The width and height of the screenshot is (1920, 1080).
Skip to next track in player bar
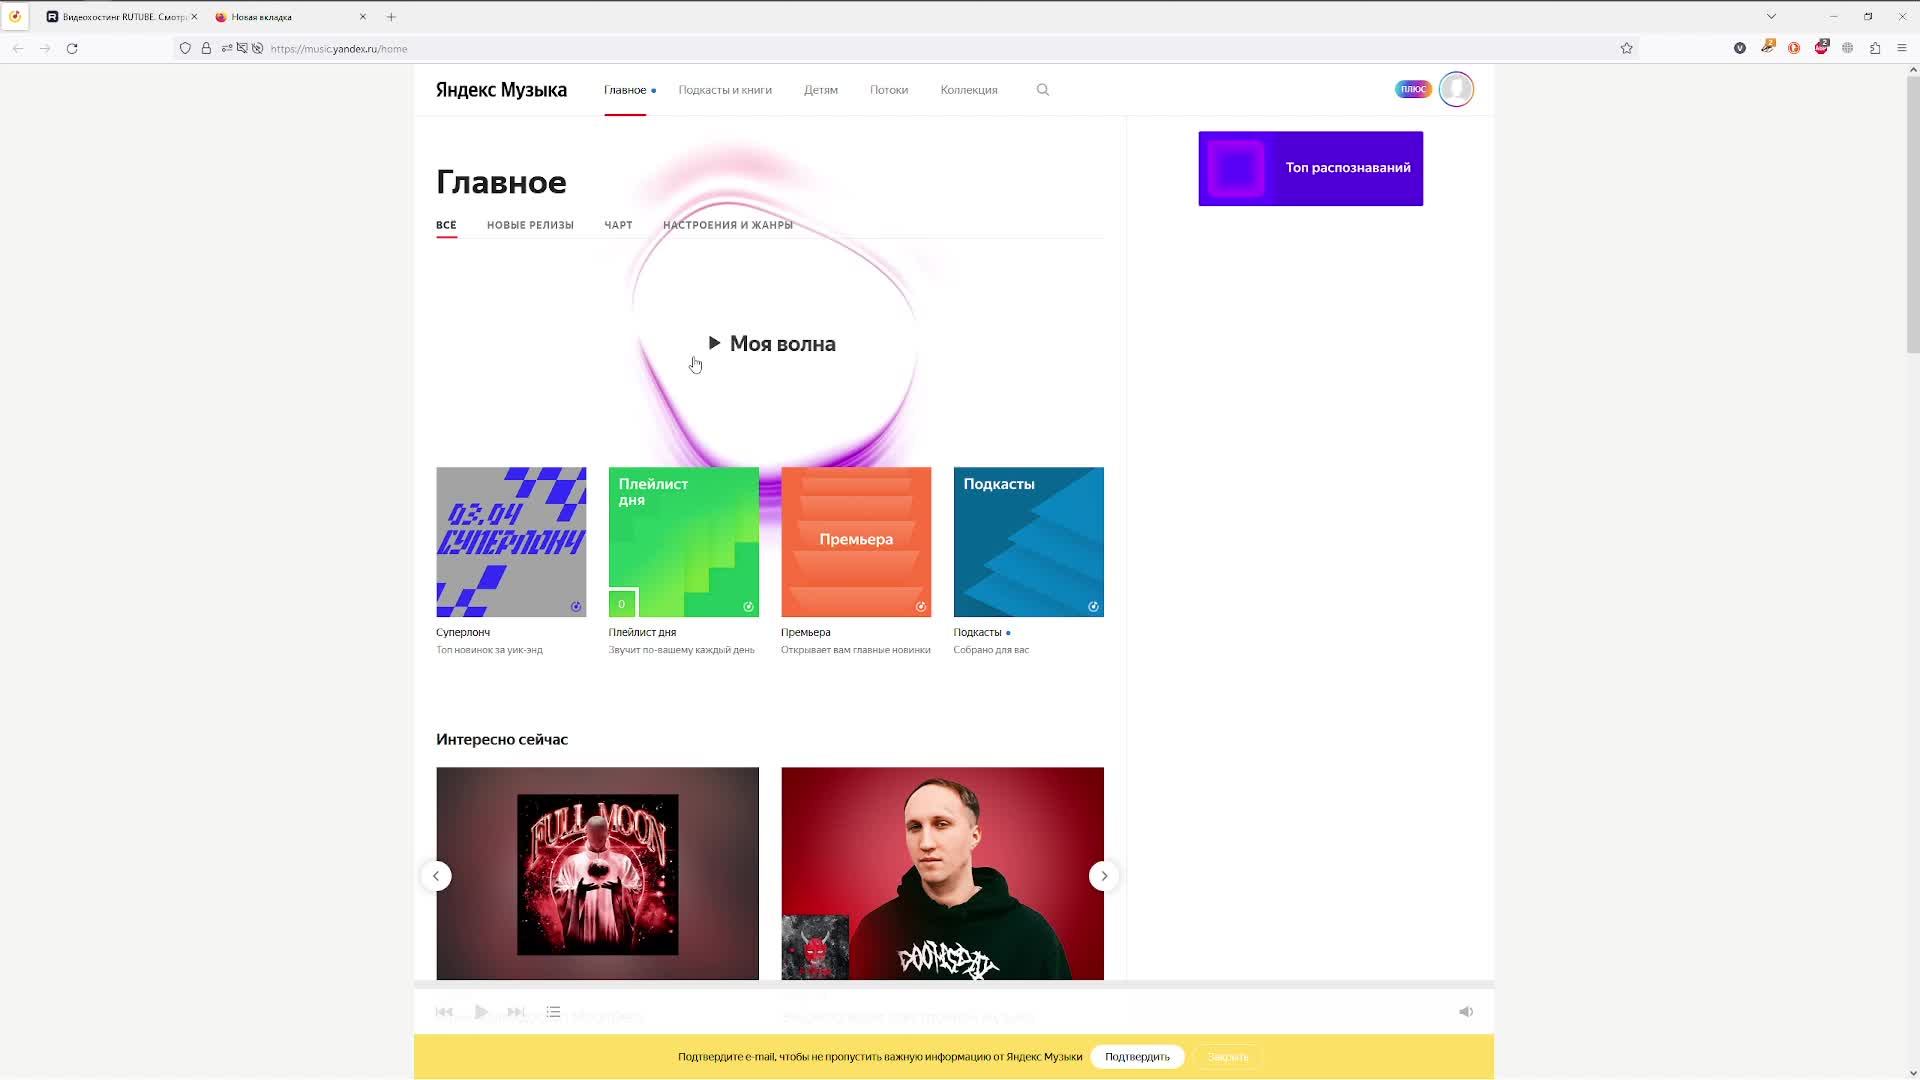pyautogui.click(x=516, y=1012)
